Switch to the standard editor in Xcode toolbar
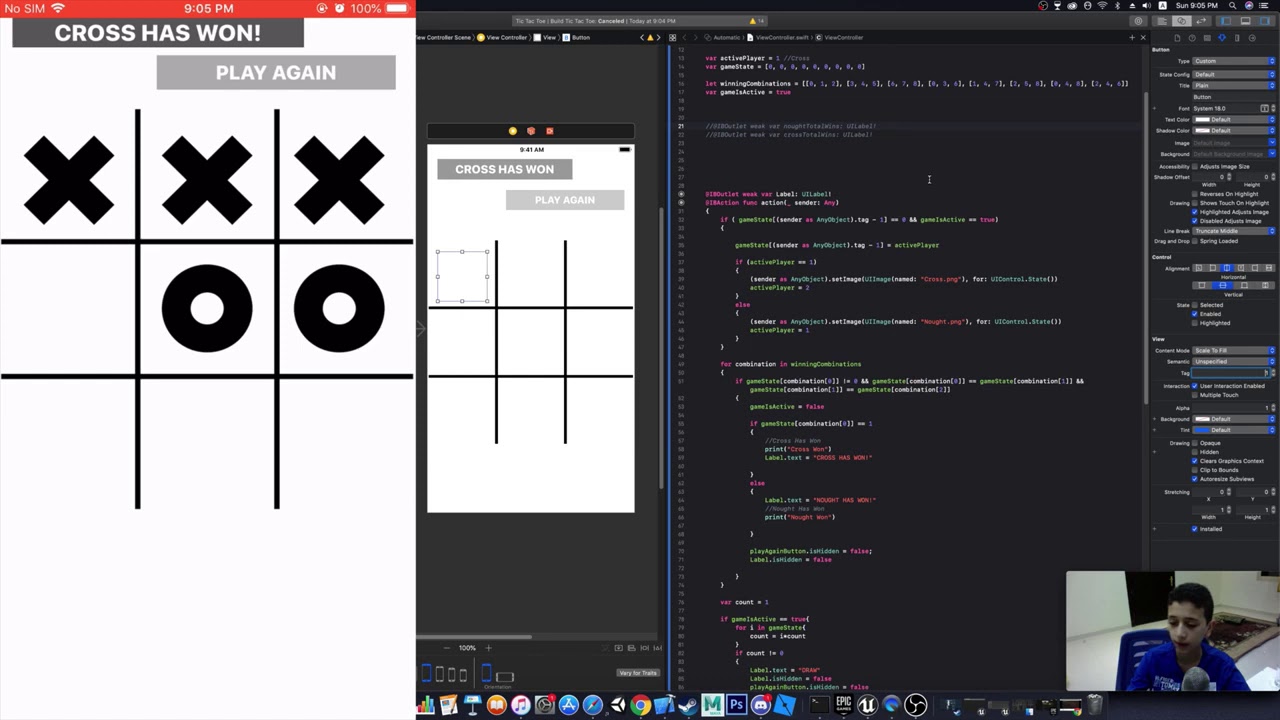Screen dimensions: 1280x720 coord(1162,21)
